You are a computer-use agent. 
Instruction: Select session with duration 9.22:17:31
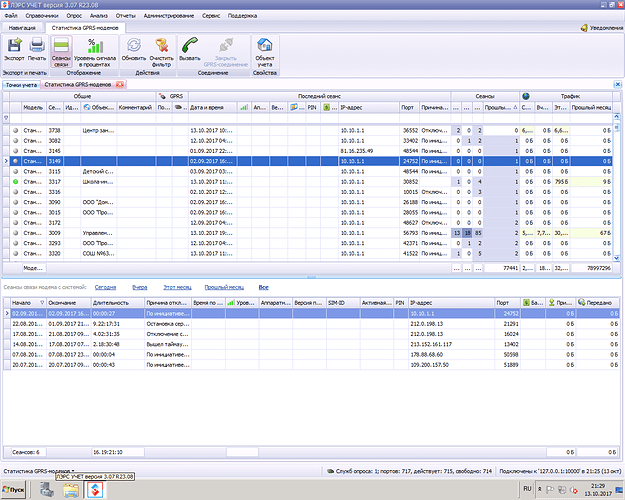[311, 324]
